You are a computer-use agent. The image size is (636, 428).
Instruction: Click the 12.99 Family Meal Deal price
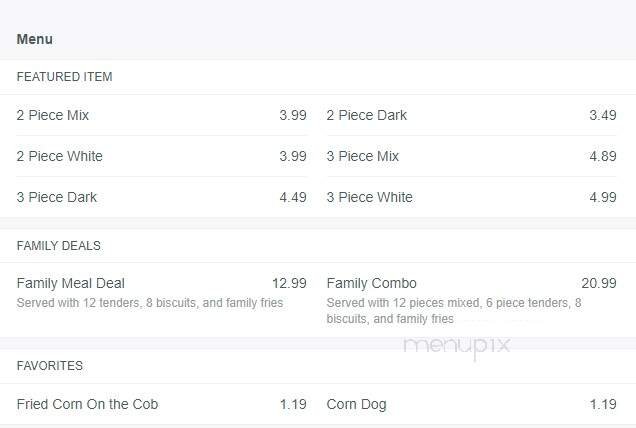(x=289, y=283)
